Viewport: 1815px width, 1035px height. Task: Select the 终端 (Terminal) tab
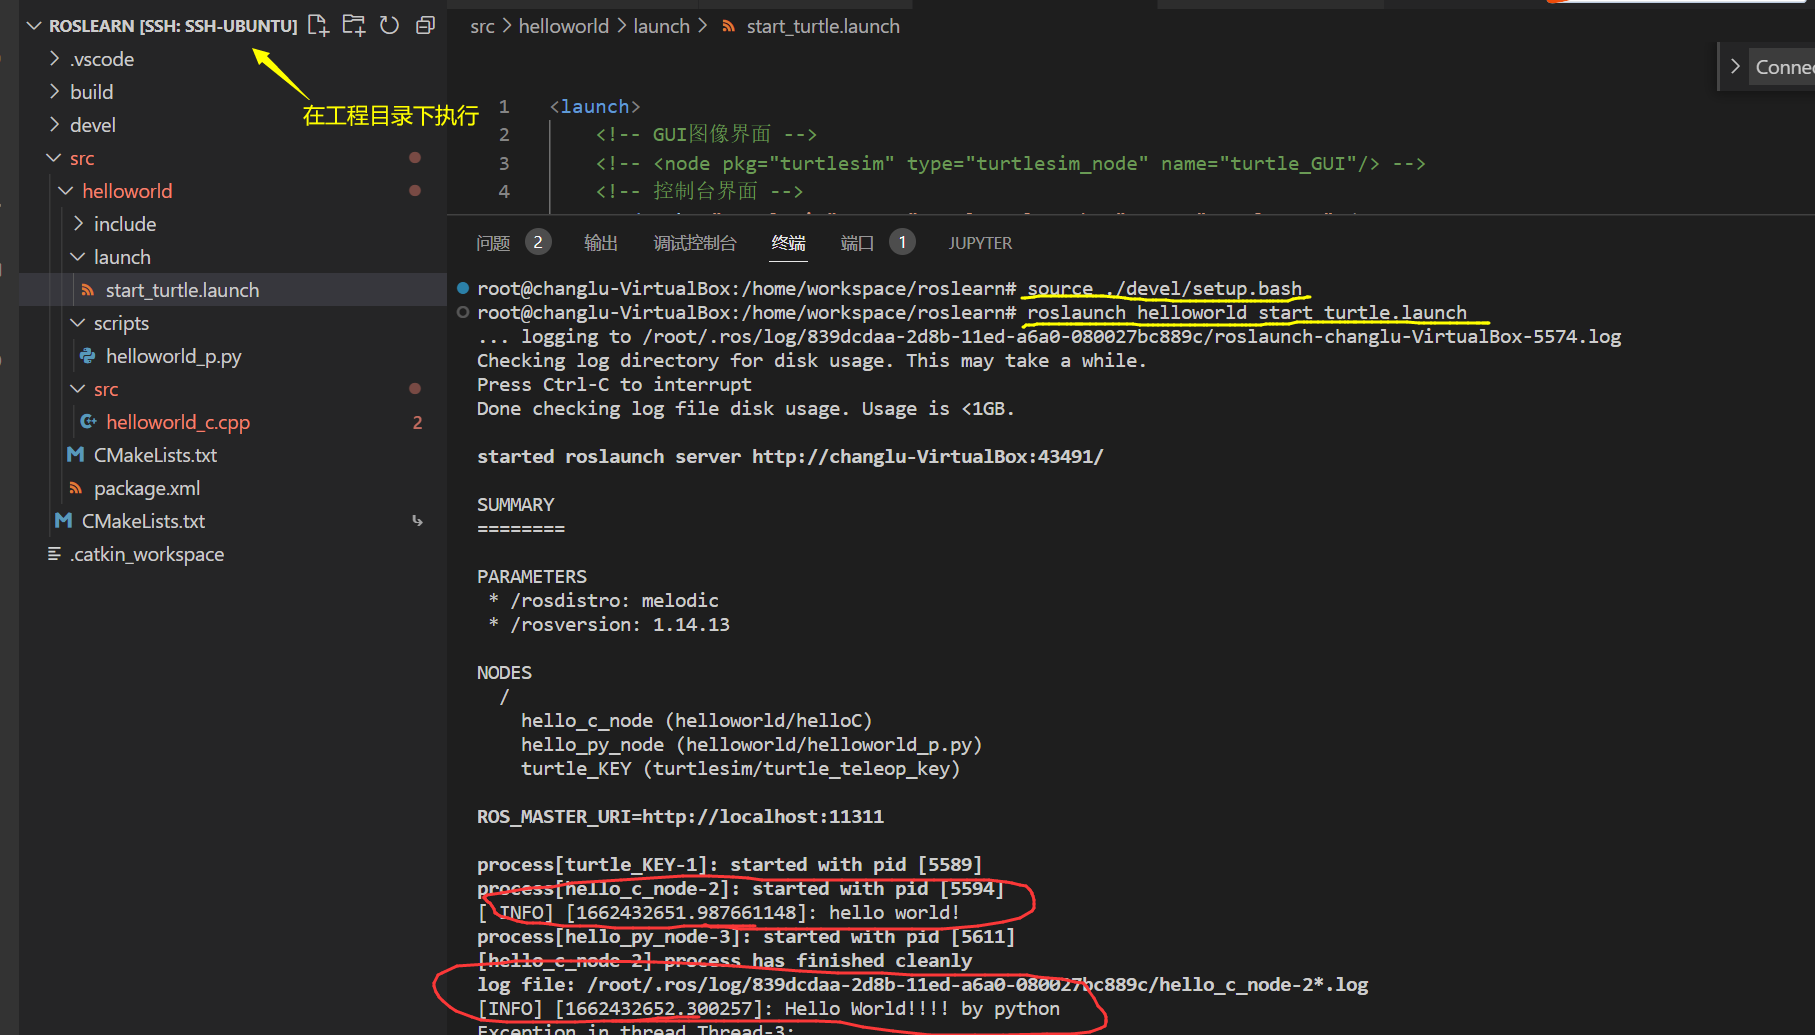tap(788, 243)
